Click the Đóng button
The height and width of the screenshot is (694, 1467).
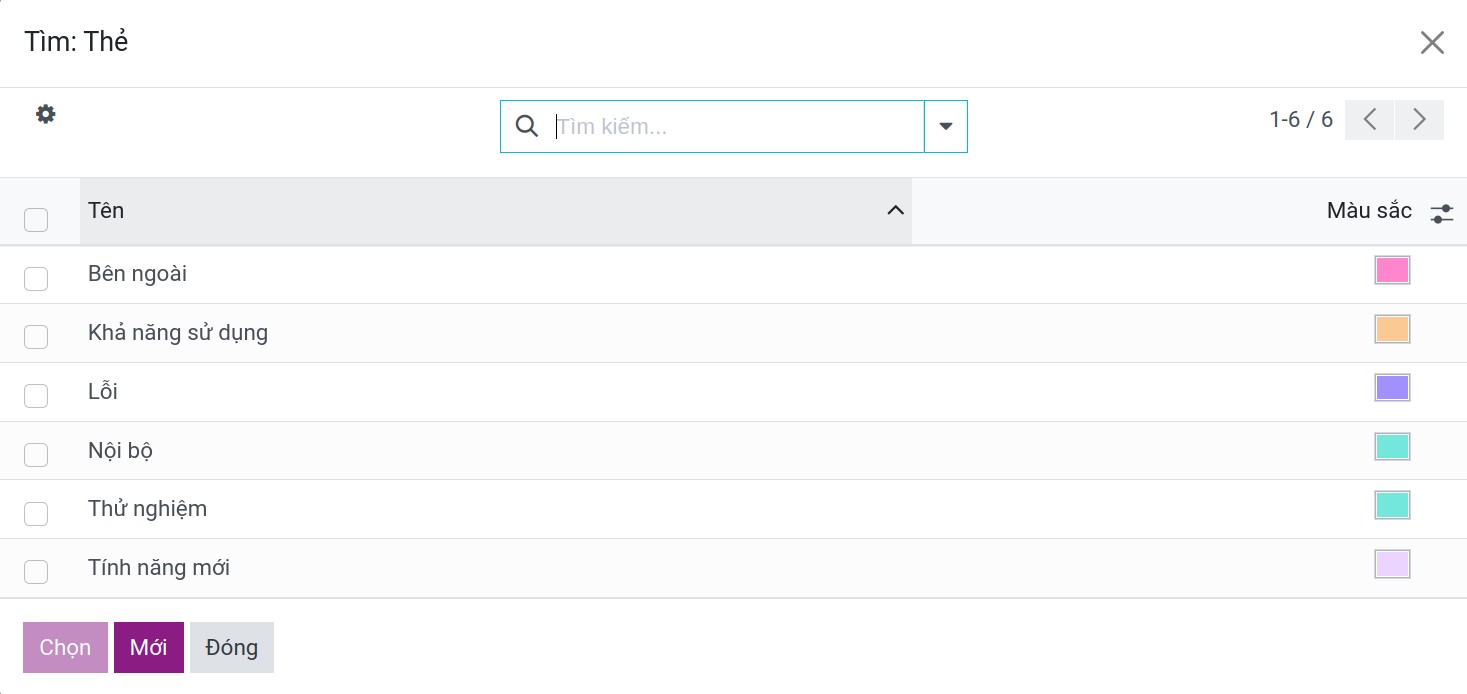(231, 647)
